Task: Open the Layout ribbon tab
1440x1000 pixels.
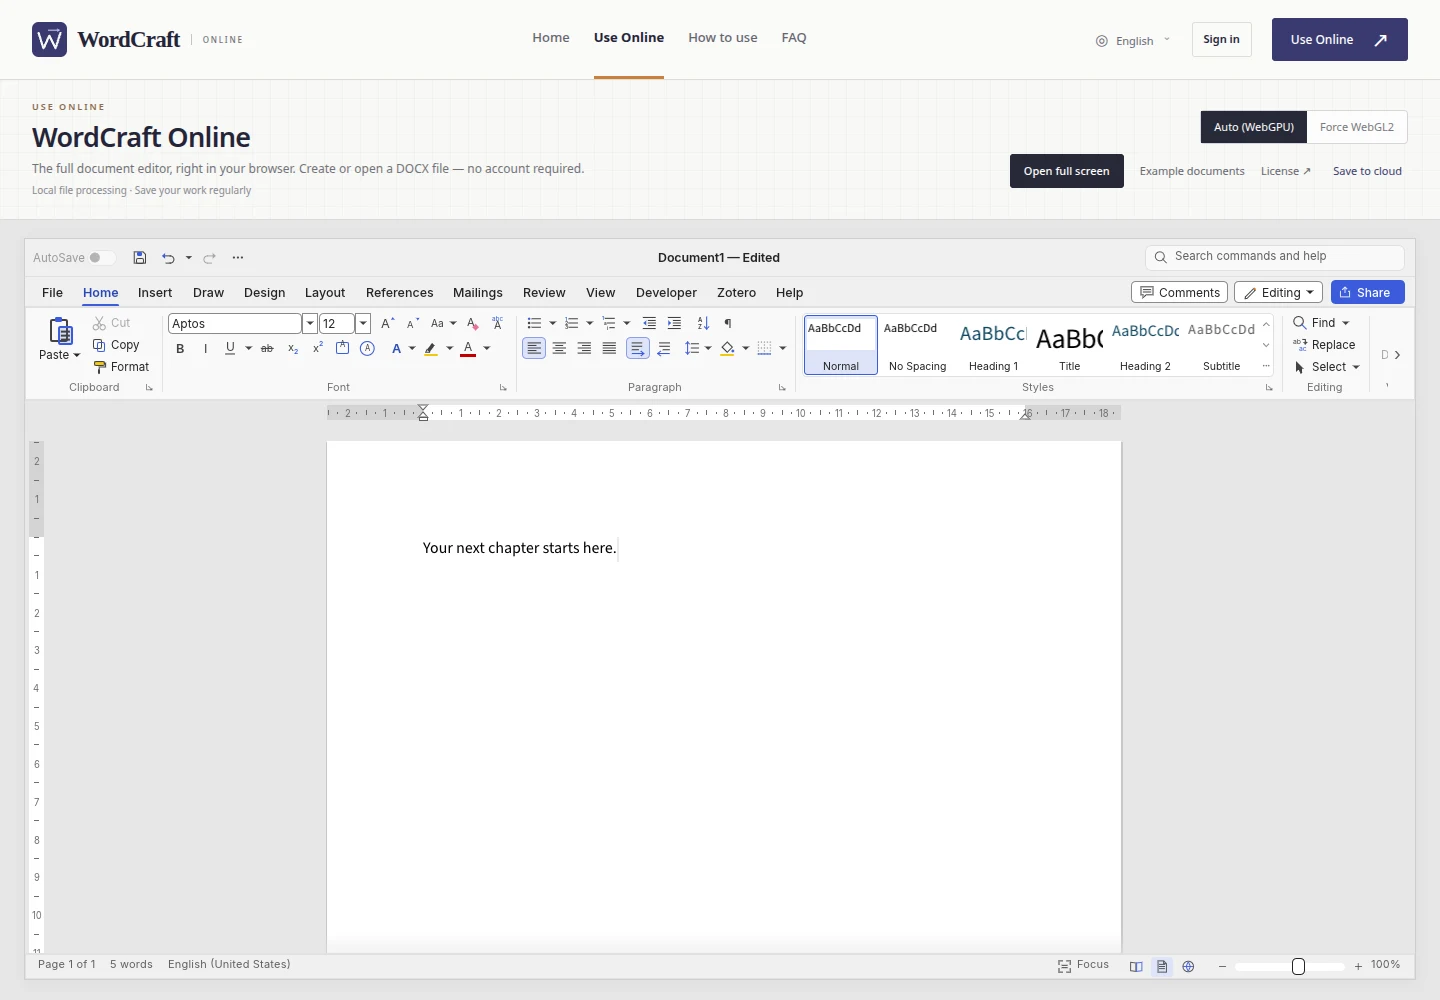Action: 325,293
